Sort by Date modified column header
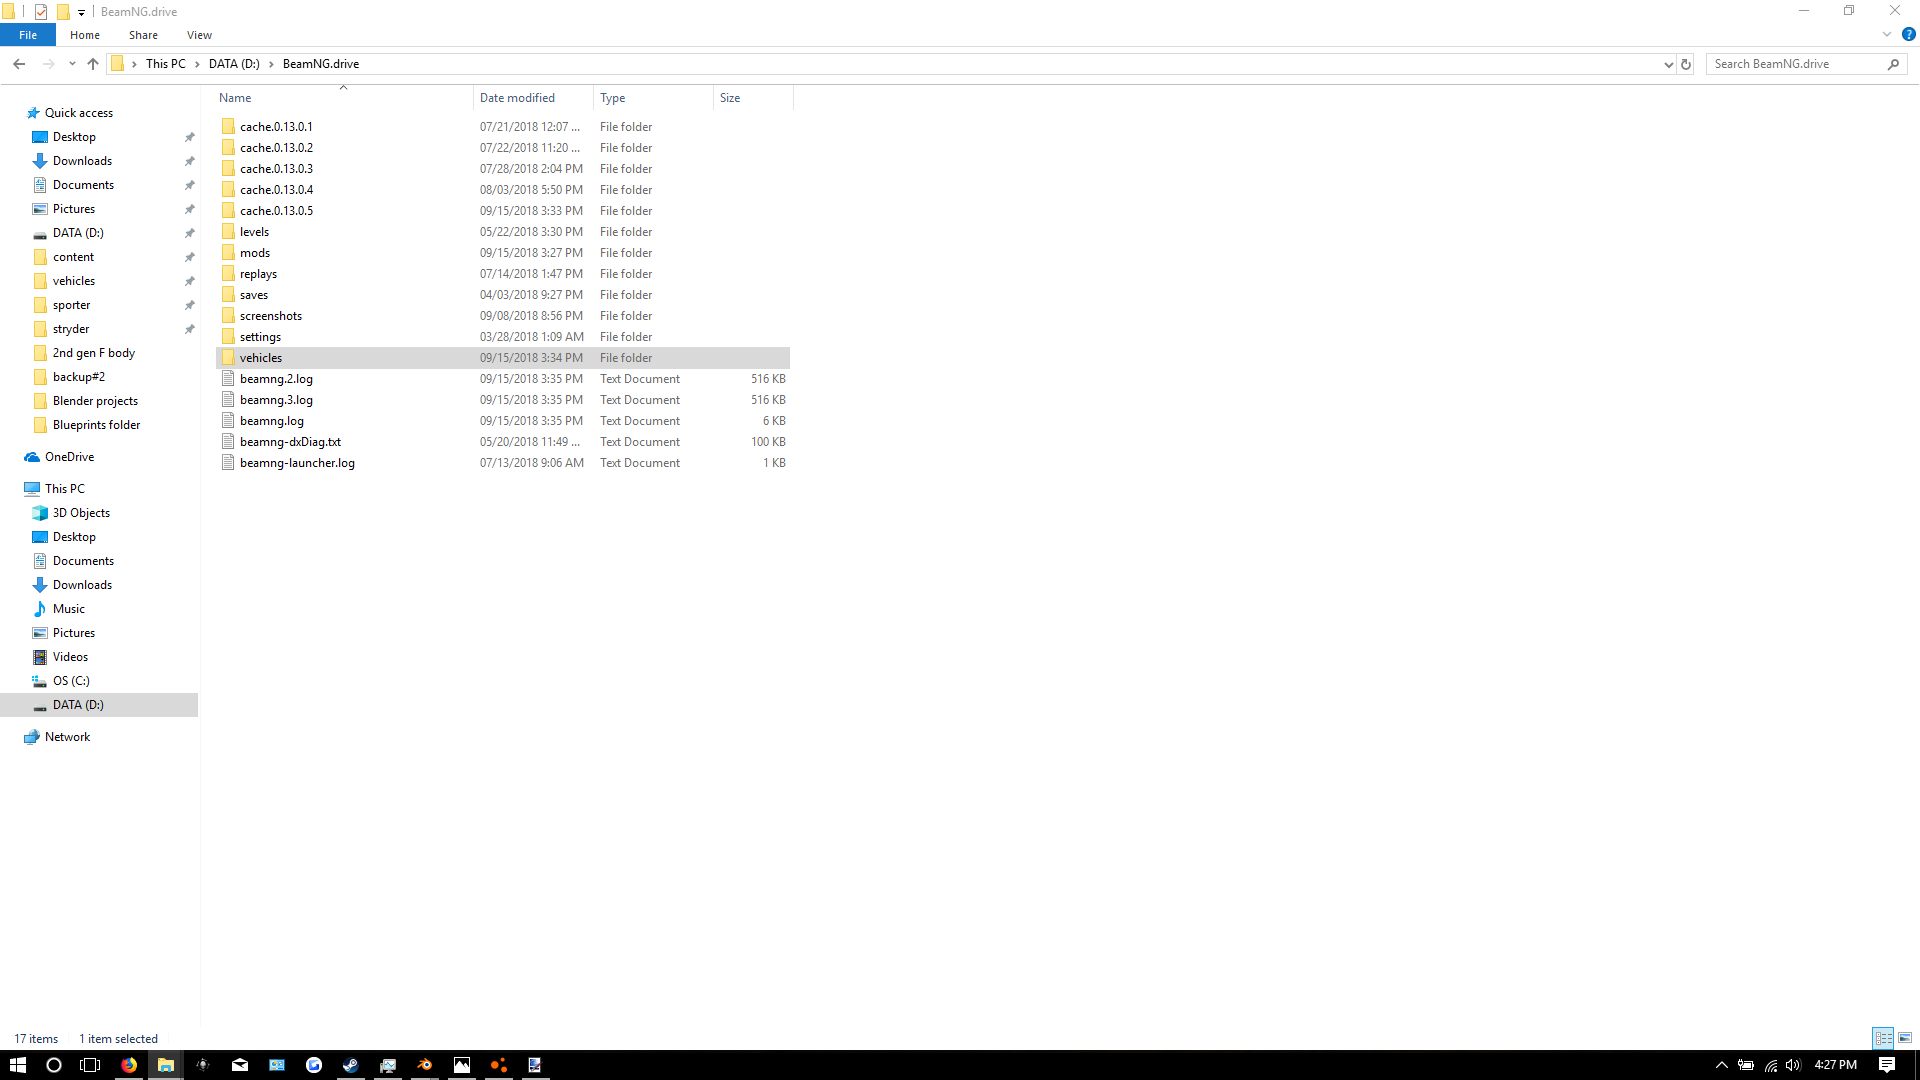 tap(517, 98)
